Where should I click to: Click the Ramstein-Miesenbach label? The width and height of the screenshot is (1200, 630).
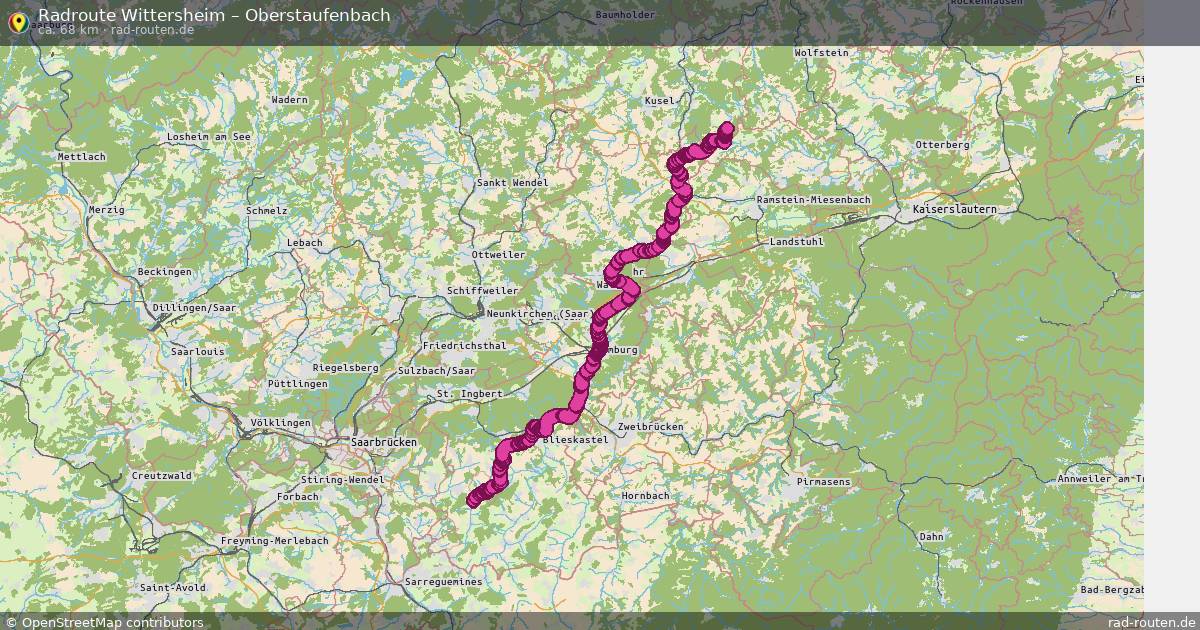pos(814,200)
